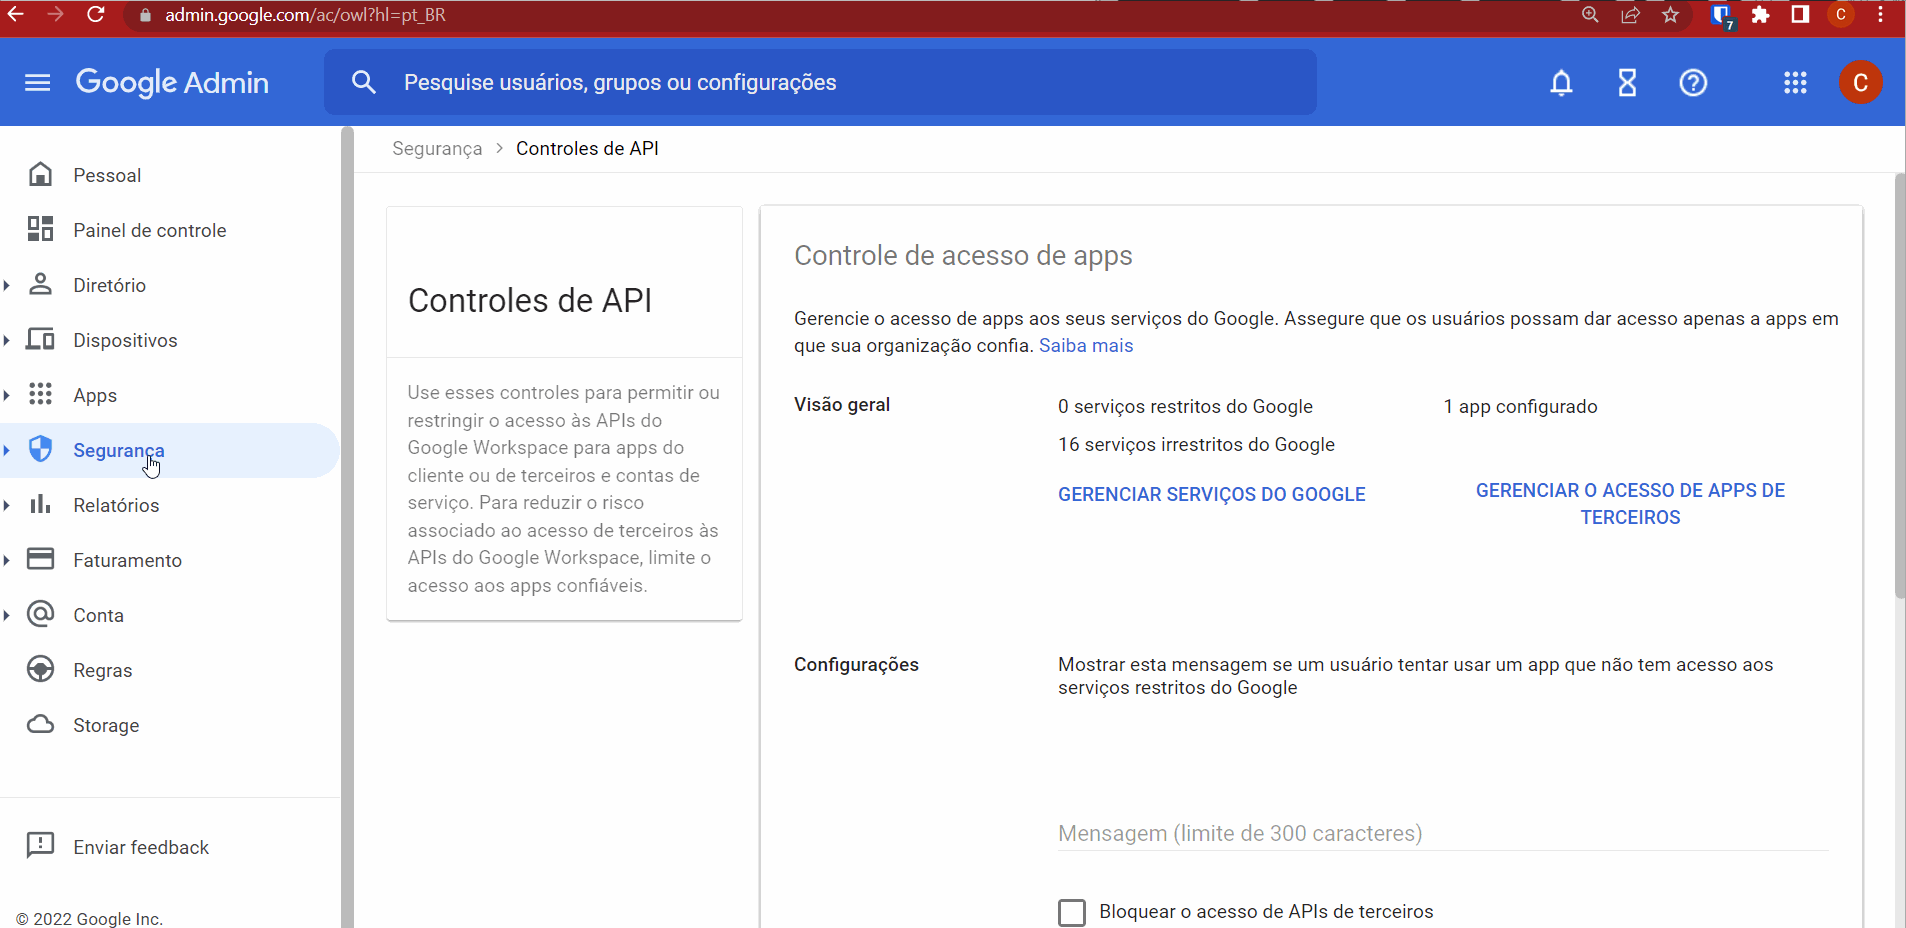The height and width of the screenshot is (928, 1906).
Task: Click the Segurança shield icon
Action: pyautogui.click(x=40, y=450)
